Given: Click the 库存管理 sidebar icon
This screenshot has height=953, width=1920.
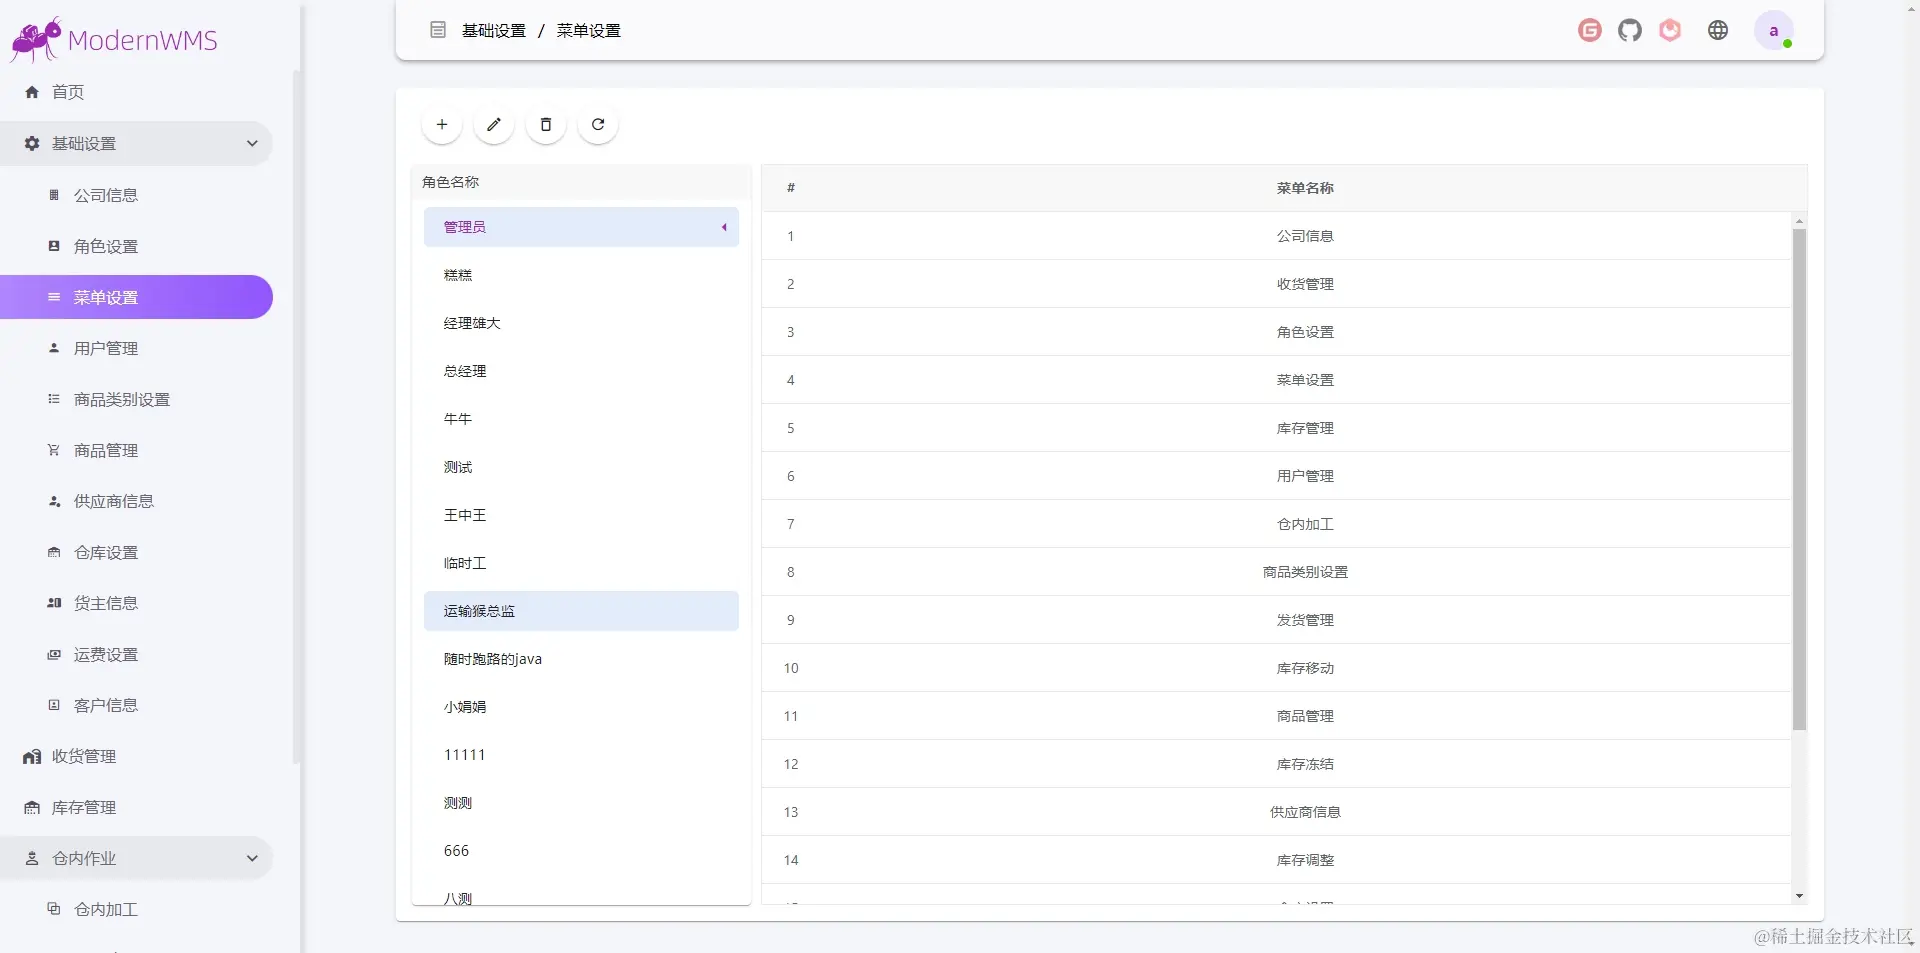Looking at the screenshot, I should [x=32, y=808].
